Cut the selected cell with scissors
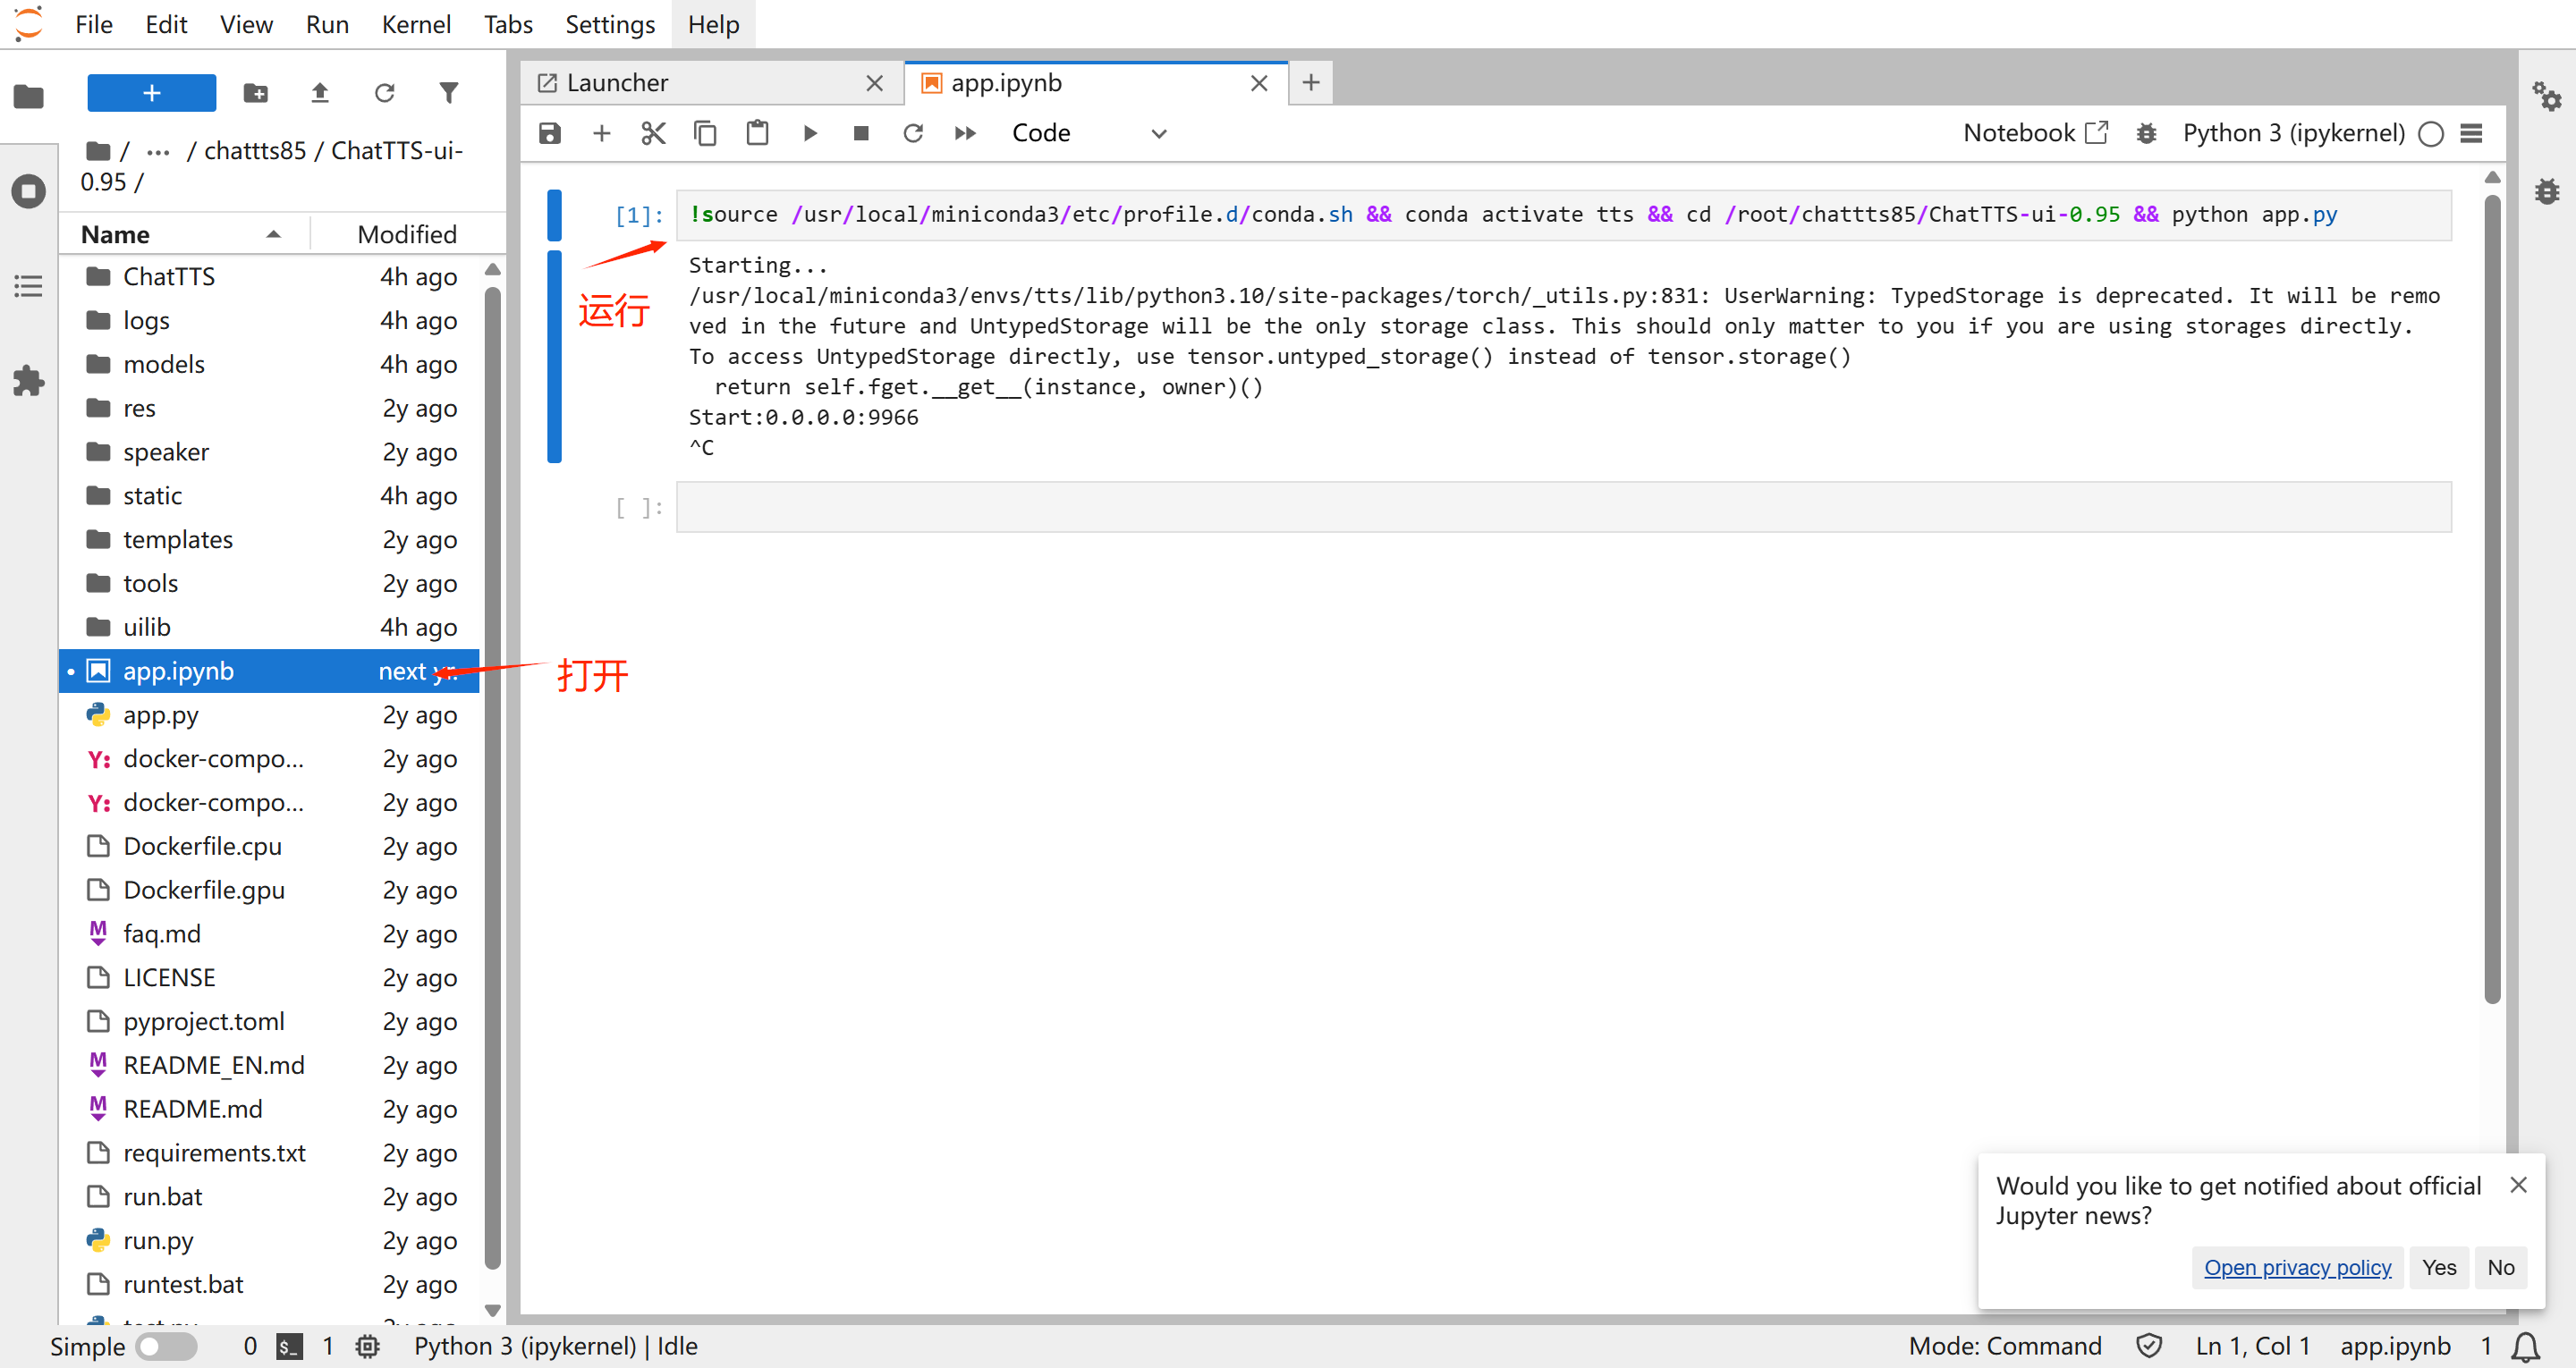The width and height of the screenshot is (2576, 1368). [654, 133]
